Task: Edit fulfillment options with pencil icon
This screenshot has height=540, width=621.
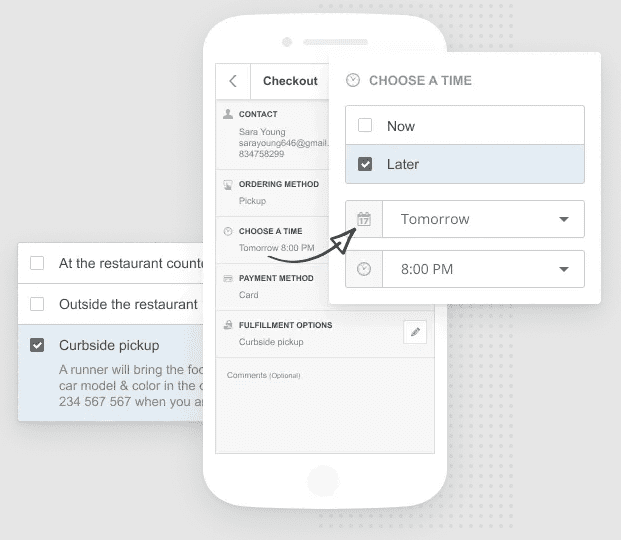Action: [415, 332]
